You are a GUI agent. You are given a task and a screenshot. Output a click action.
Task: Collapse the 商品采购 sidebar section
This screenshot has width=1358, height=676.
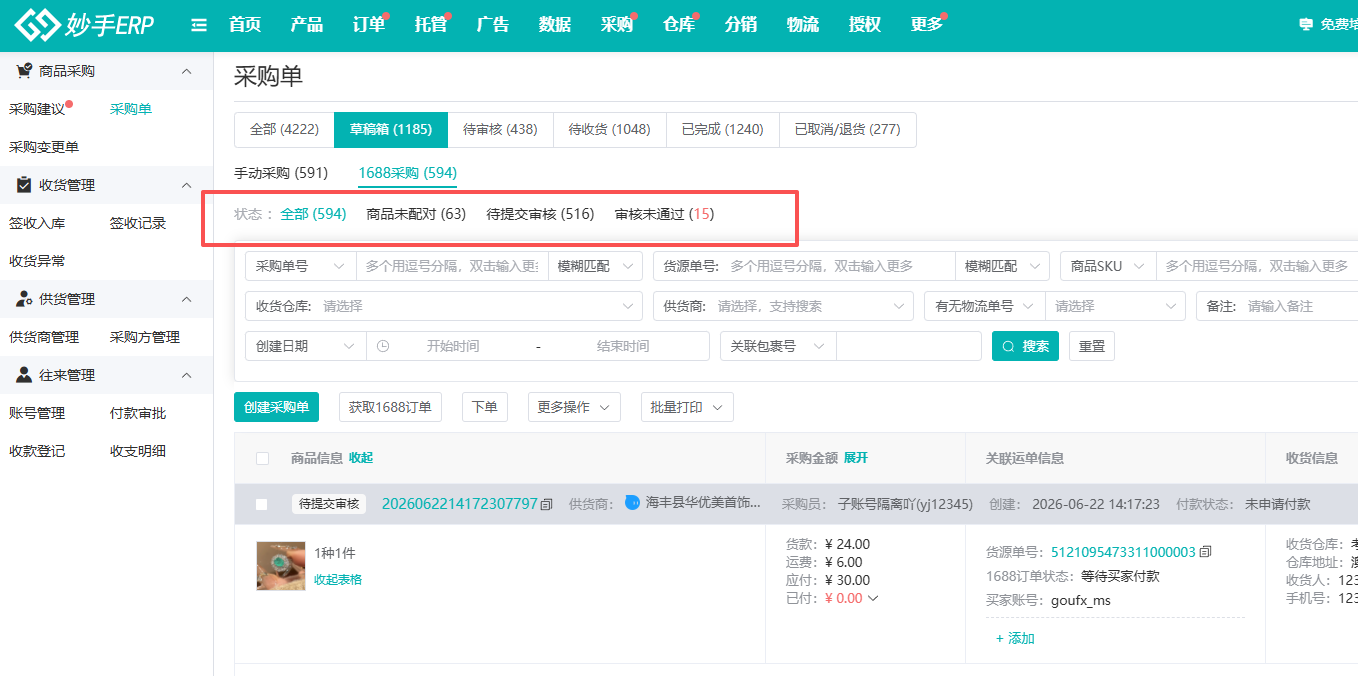[186, 71]
